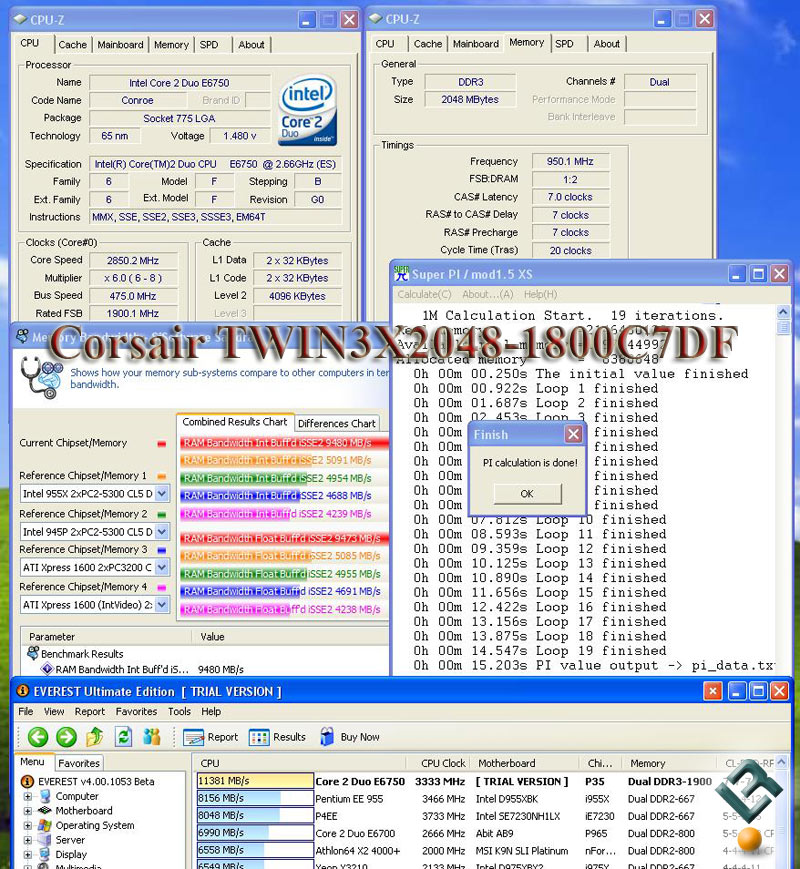
Task: Open the Help menu in EVEREST
Action: coord(211,711)
